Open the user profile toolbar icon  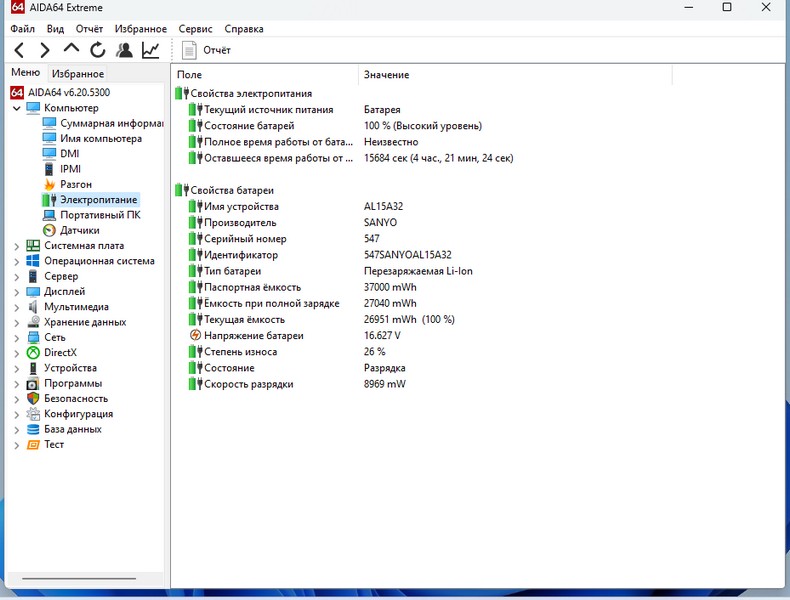tap(124, 50)
